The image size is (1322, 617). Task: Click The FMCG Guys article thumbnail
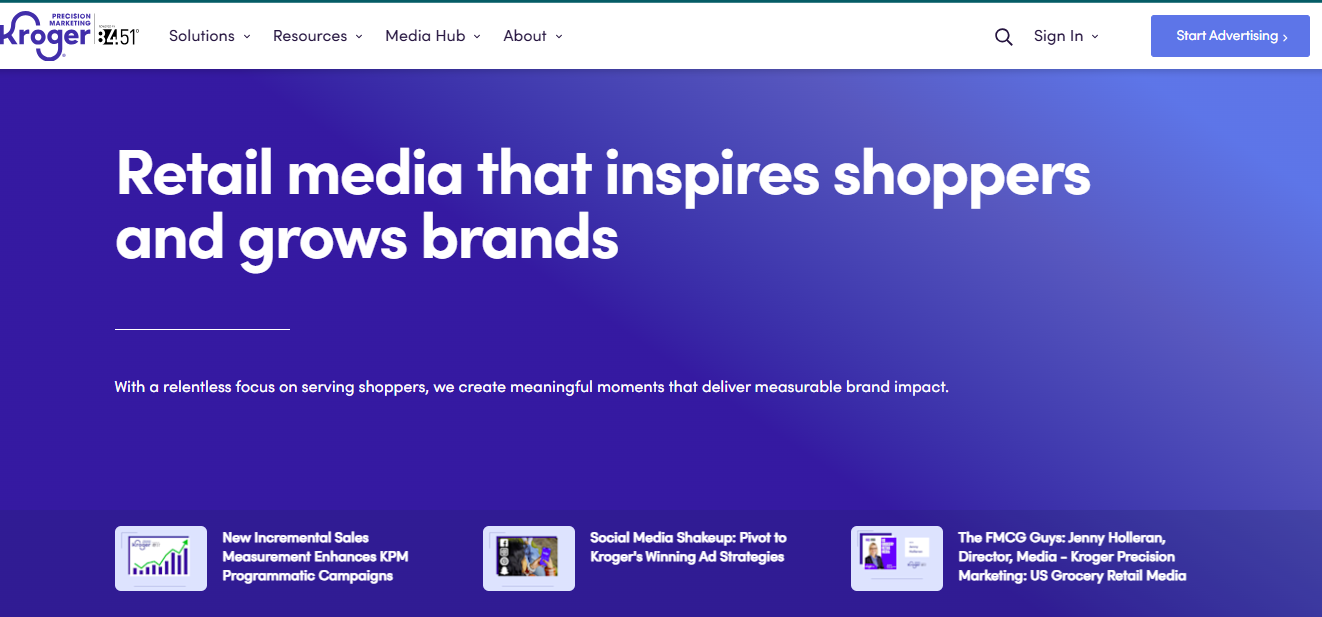(x=897, y=558)
